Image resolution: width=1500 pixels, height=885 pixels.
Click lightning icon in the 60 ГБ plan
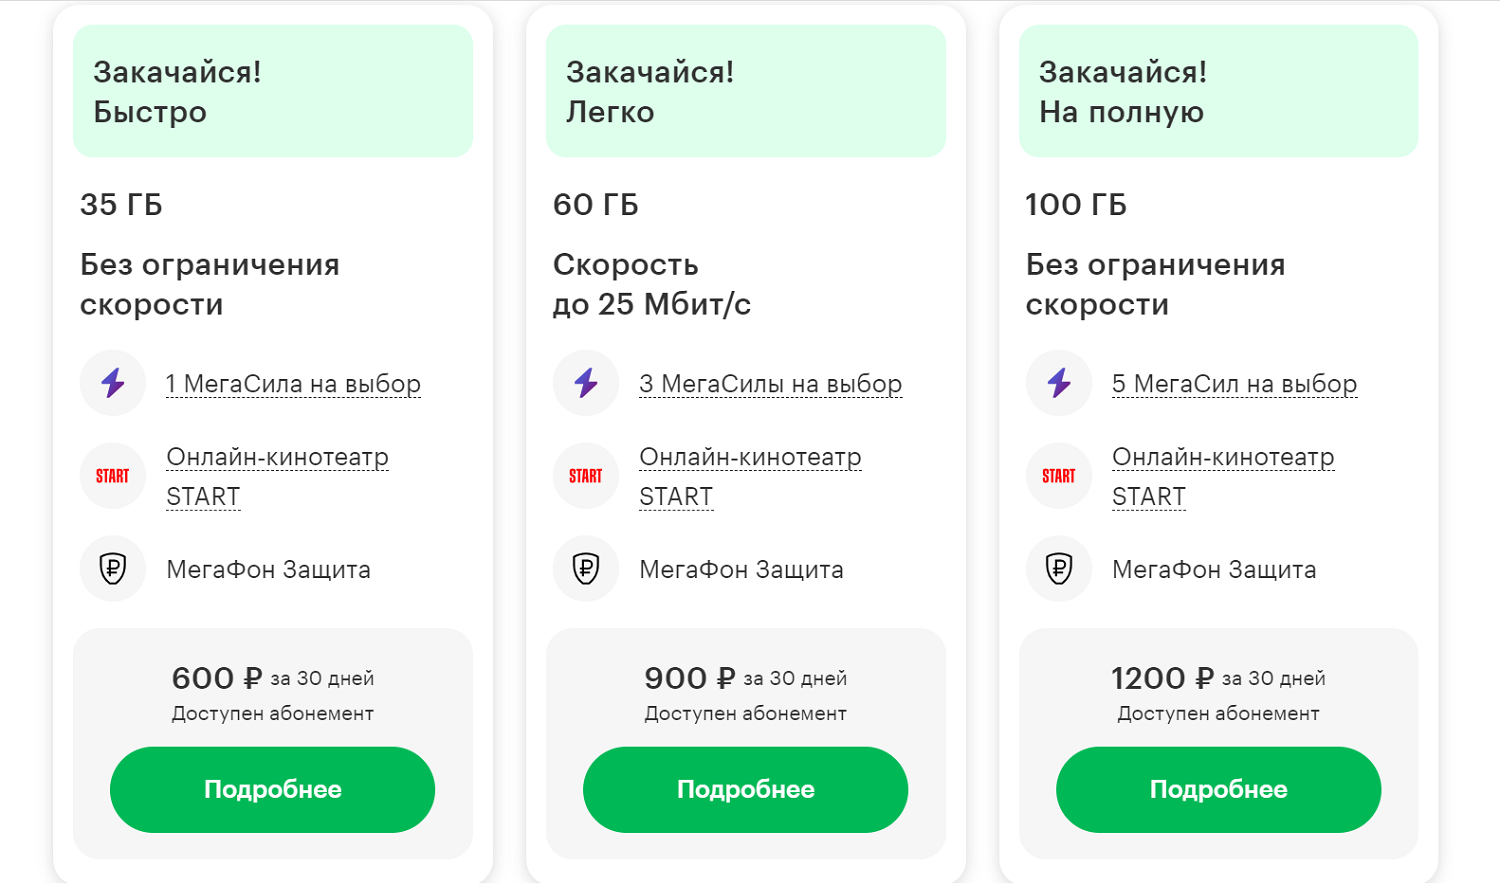pyautogui.click(x=586, y=383)
